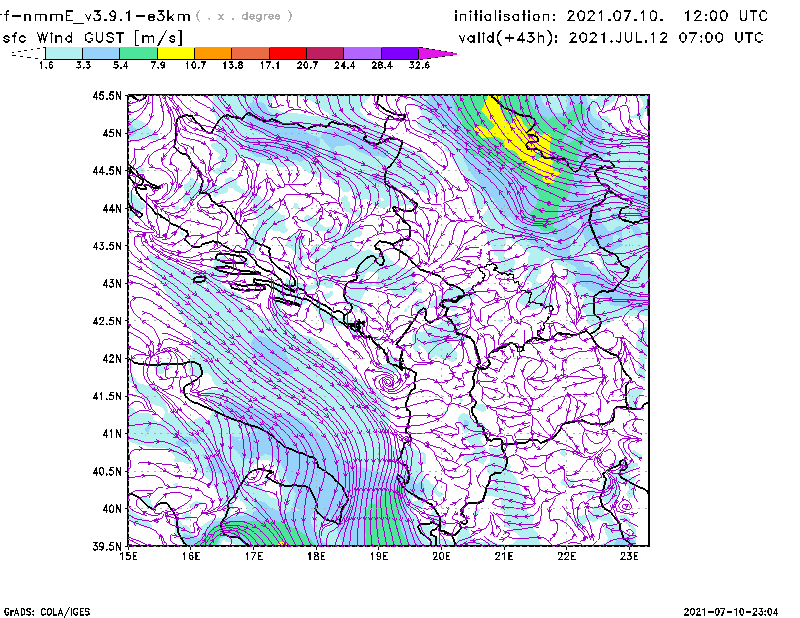Click the 45N latitude label
The height and width of the screenshot is (618, 800).
112,133
